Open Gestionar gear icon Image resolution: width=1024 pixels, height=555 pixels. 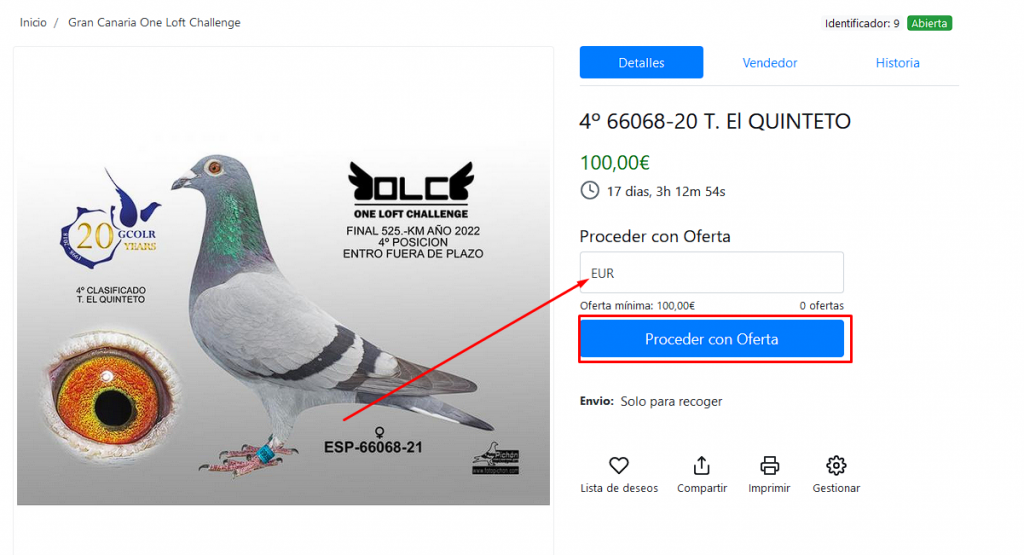pyautogui.click(x=836, y=466)
